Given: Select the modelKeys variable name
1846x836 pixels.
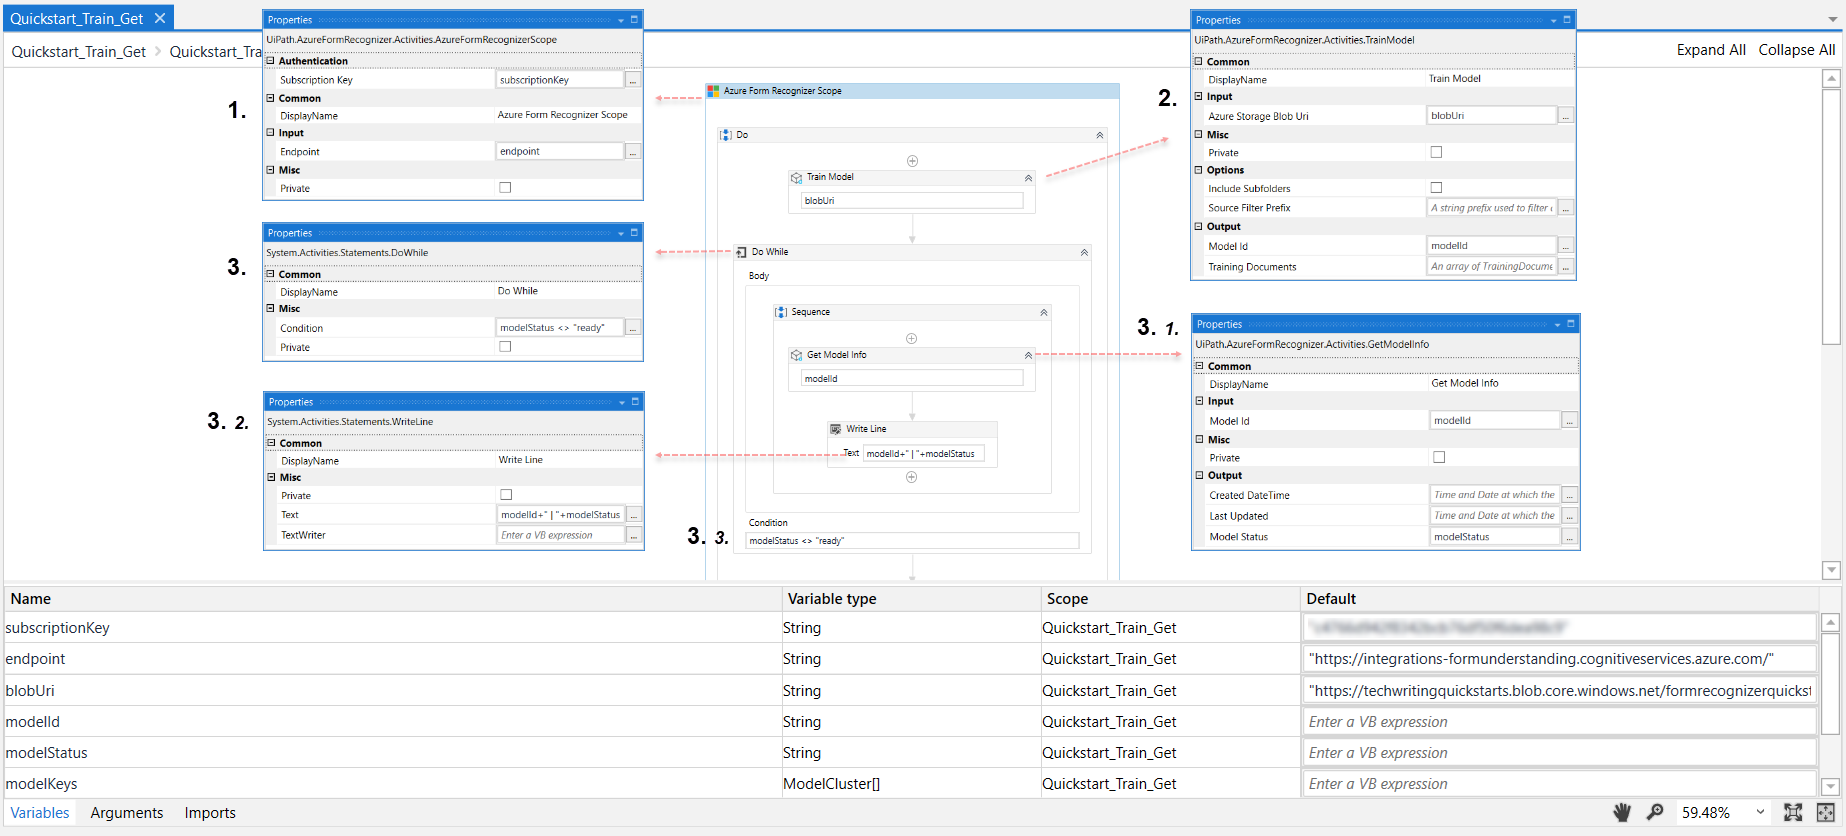Looking at the screenshot, I should 42,784.
